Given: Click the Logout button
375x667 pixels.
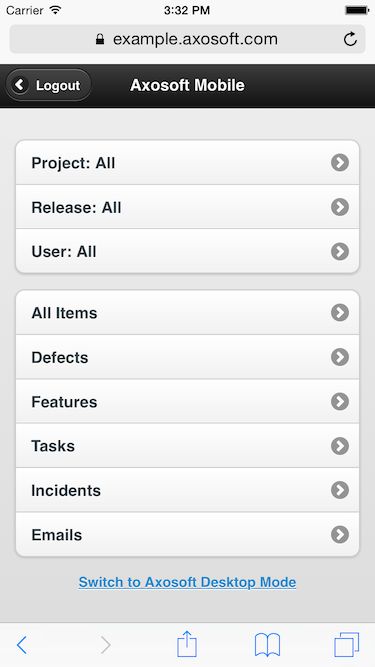Looking at the screenshot, I should click(x=48, y=85).
